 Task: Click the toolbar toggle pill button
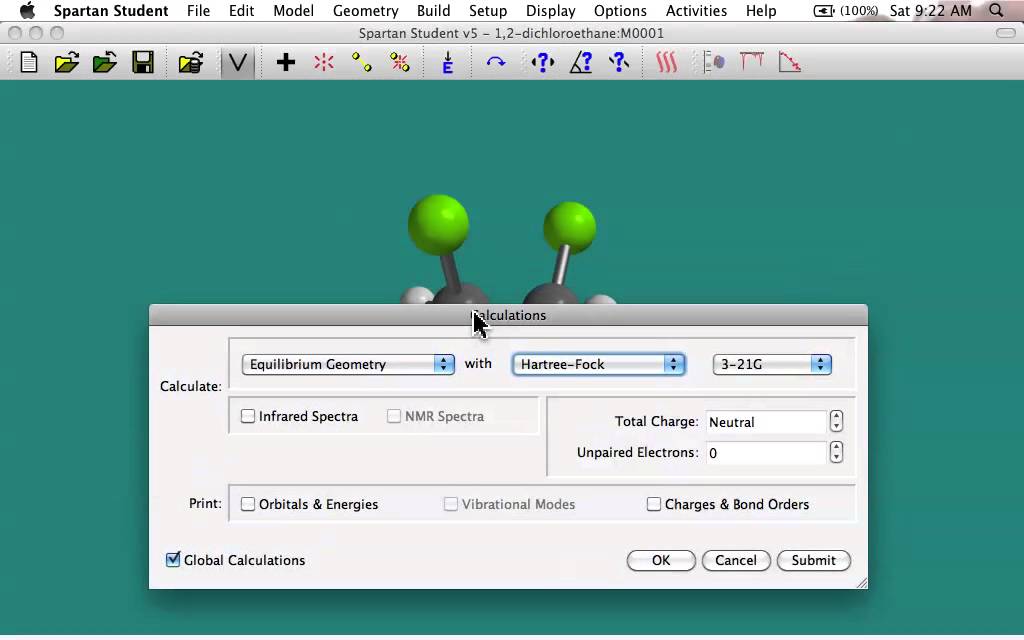tap(1005, 33)
